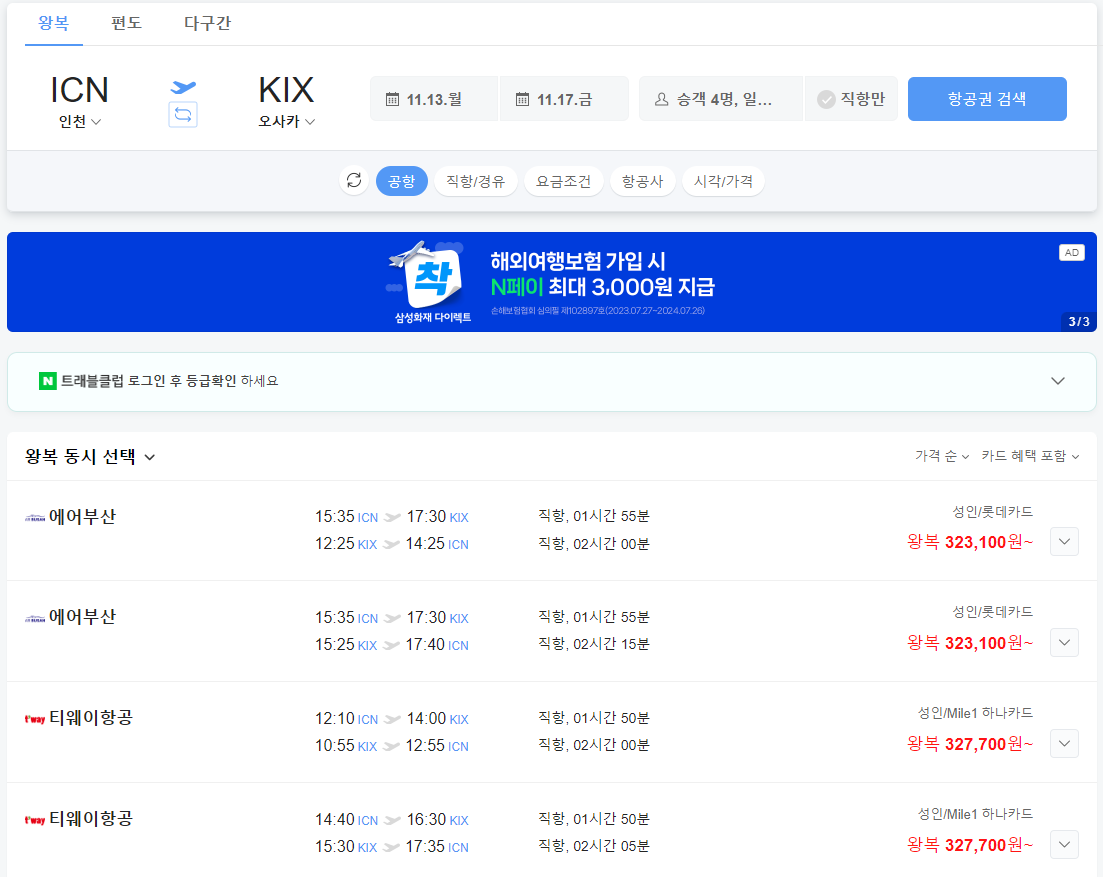Open the 요금조건 filter chip

click(563, 181)
